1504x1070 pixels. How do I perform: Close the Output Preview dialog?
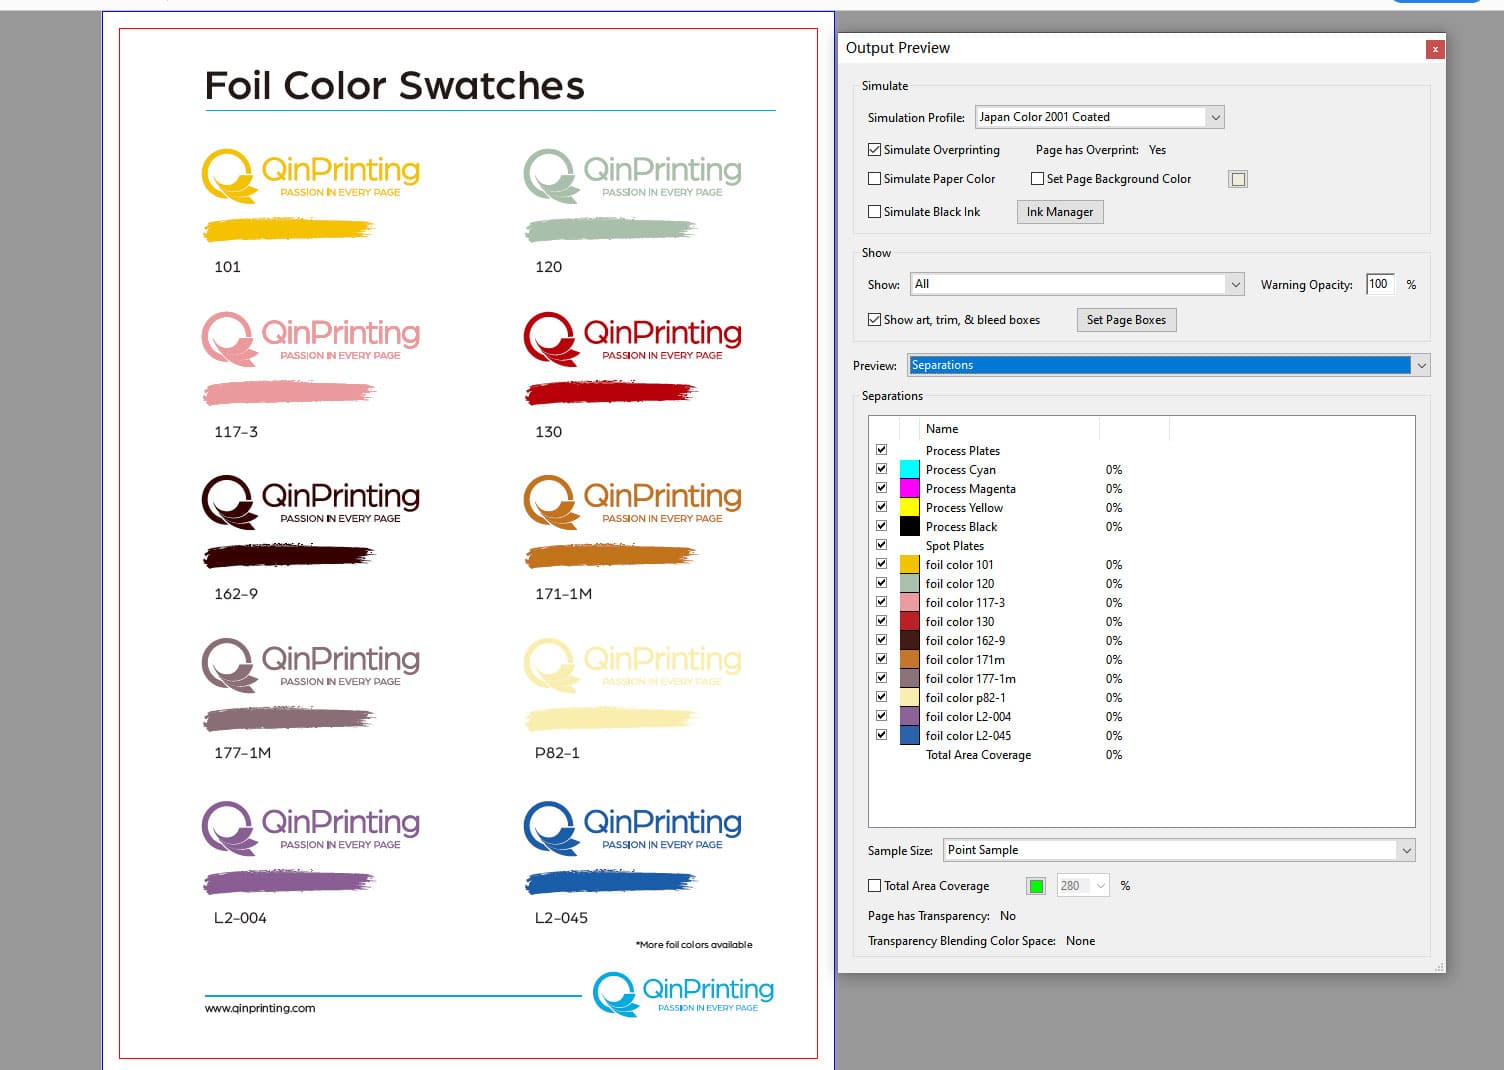coord(1435,49)
